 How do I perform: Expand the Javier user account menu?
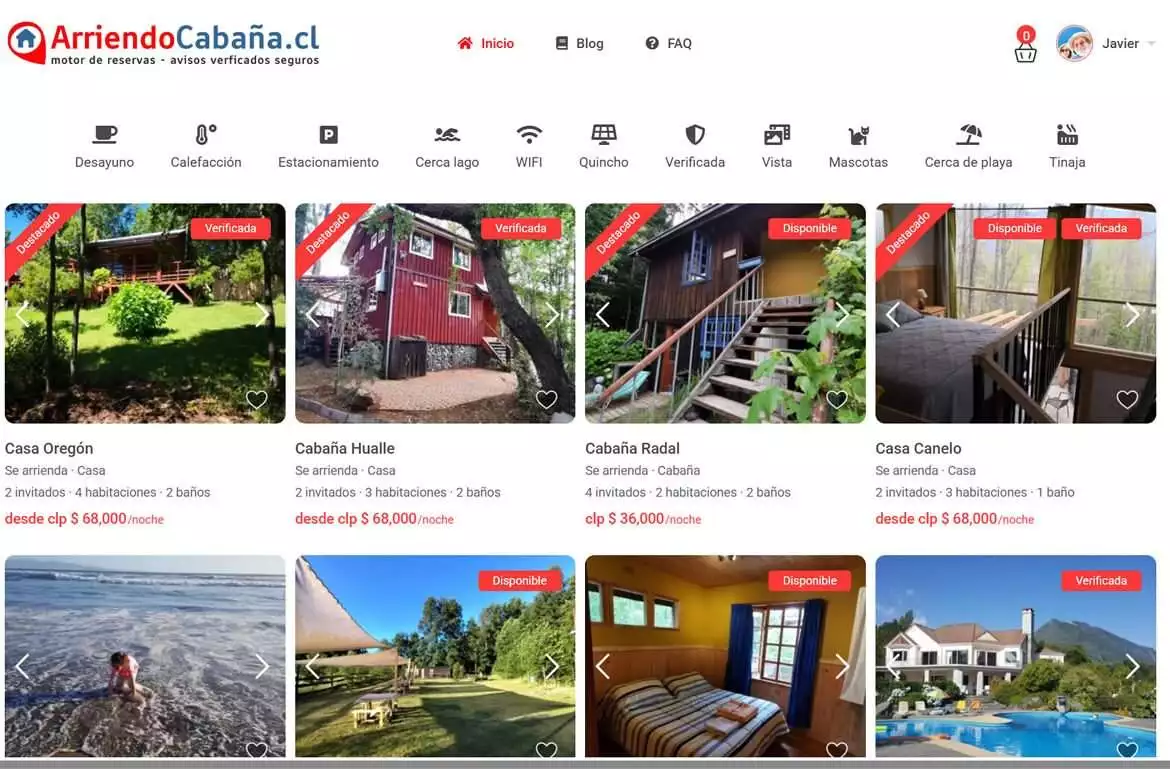[1106, 43]
